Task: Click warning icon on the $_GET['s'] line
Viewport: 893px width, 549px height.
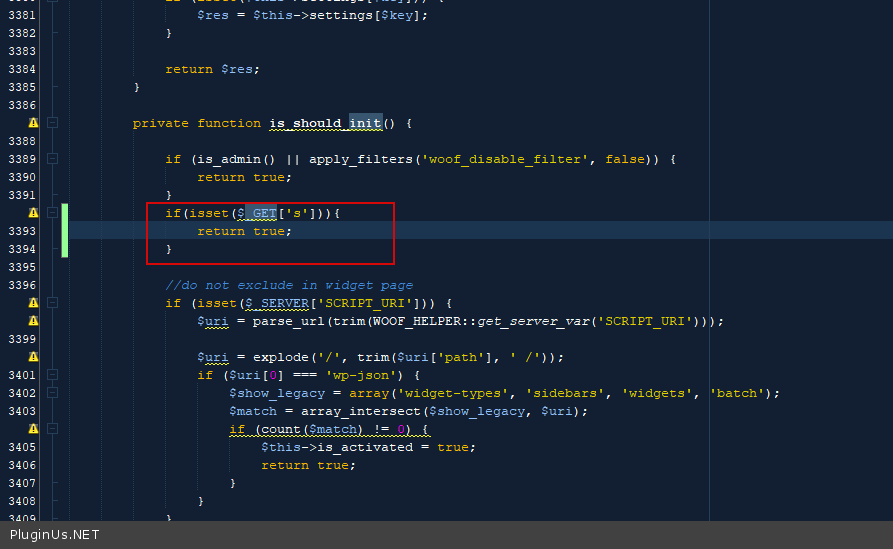Action: tap(33, 213)
